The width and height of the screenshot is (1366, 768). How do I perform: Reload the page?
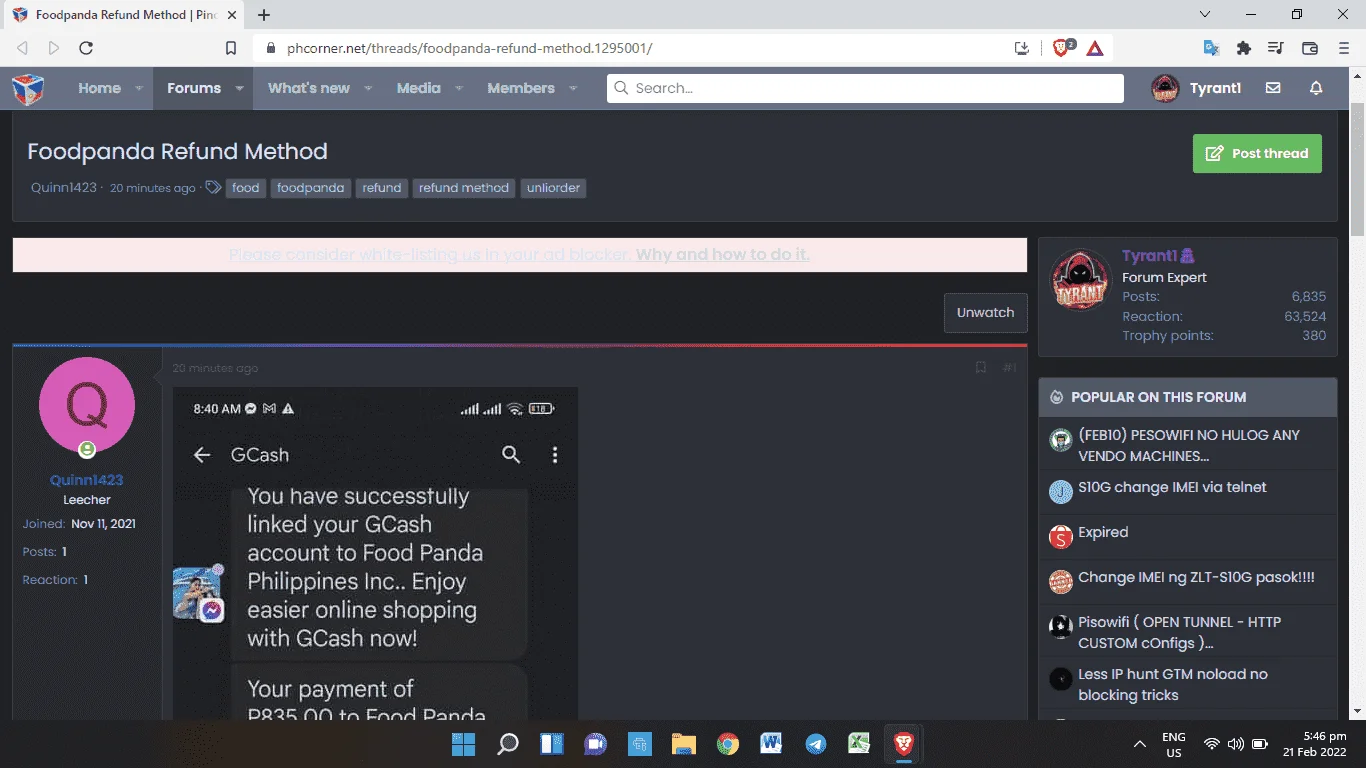coord(86,48)
